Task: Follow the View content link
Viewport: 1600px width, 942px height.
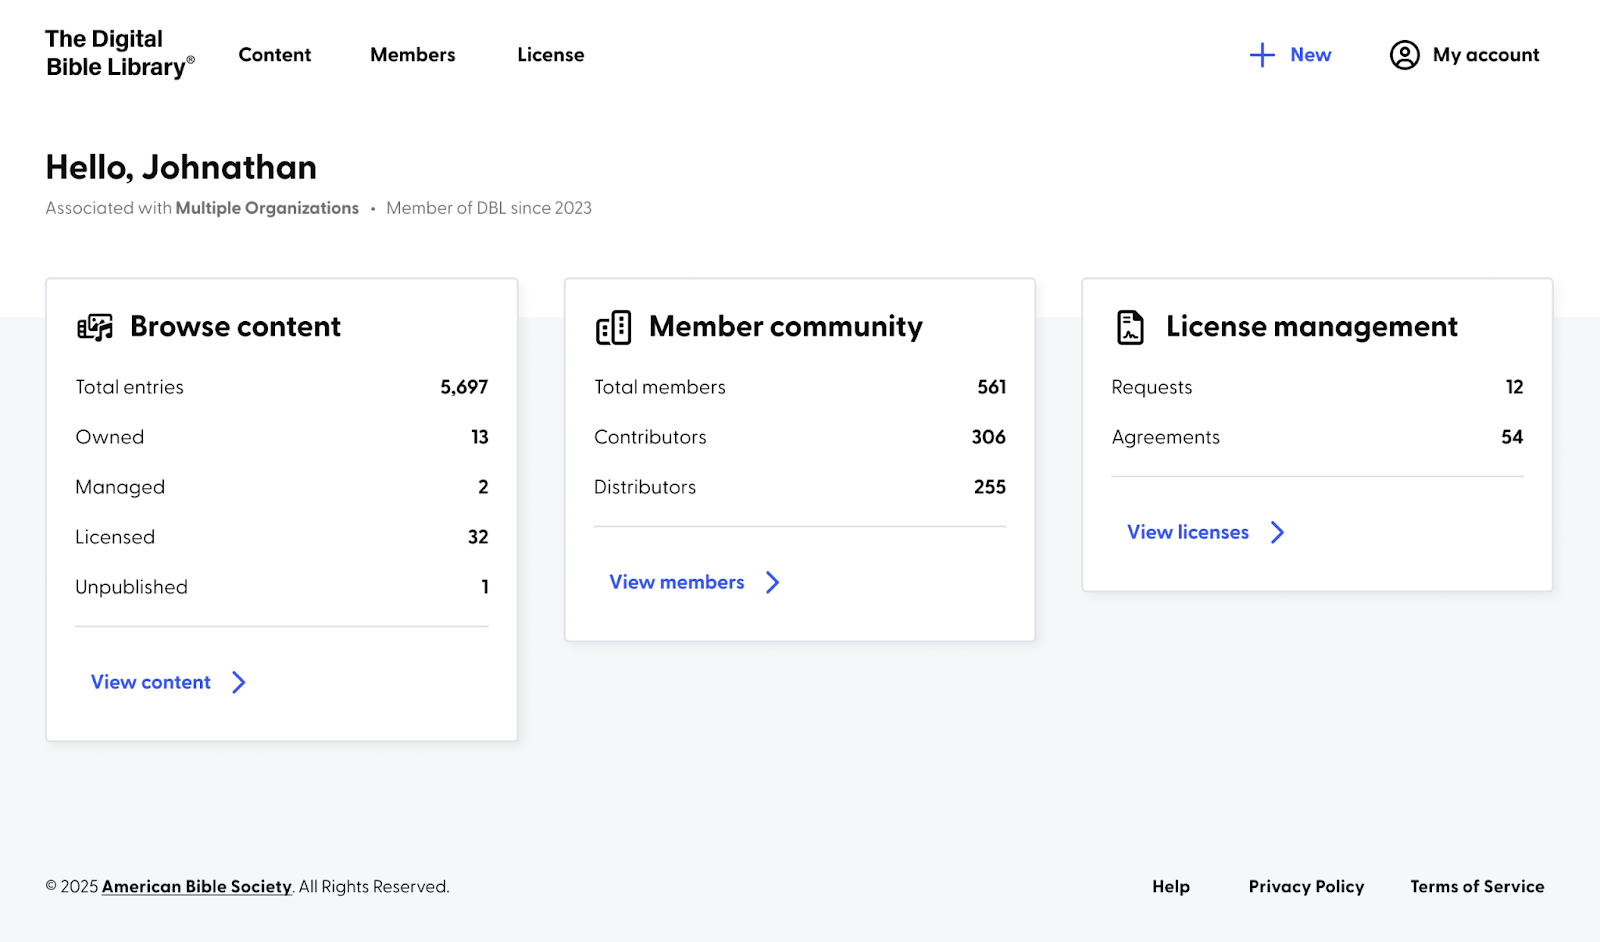Action: 151,682
